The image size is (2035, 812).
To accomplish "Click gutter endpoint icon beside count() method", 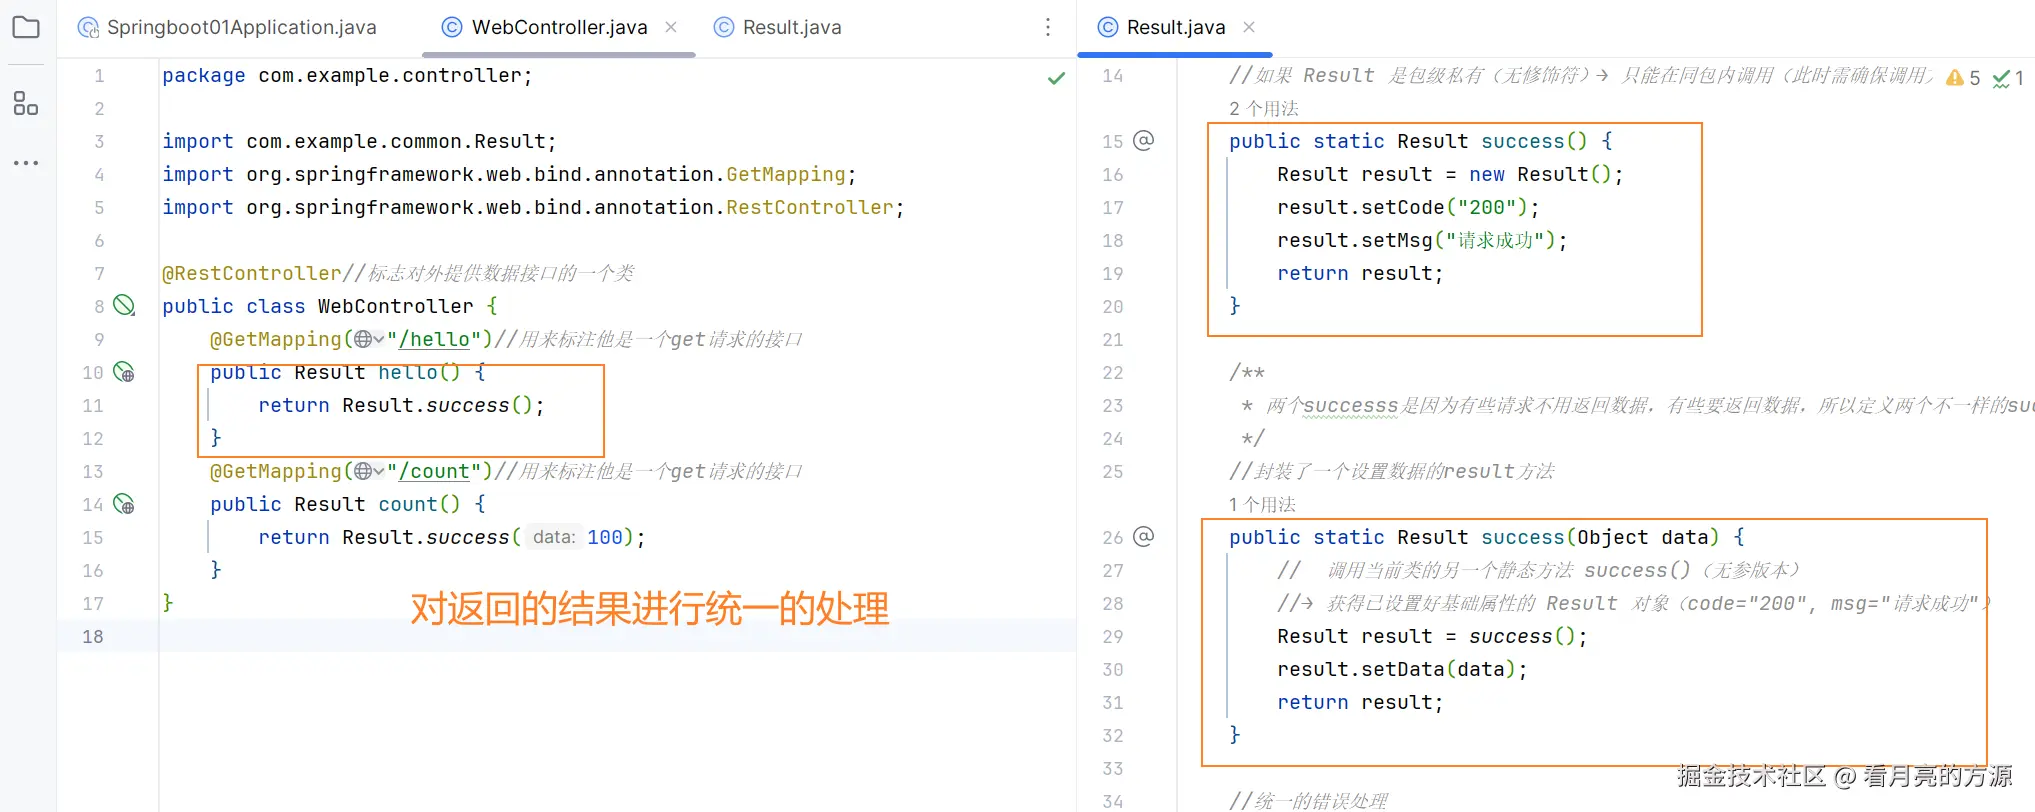I will (x=124, y=504).
